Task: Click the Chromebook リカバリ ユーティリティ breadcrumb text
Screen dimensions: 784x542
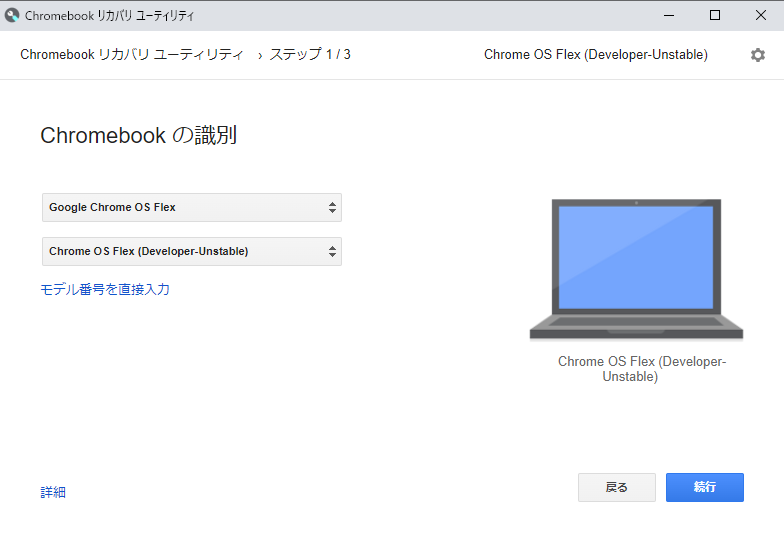Action: tap(132, 54)
